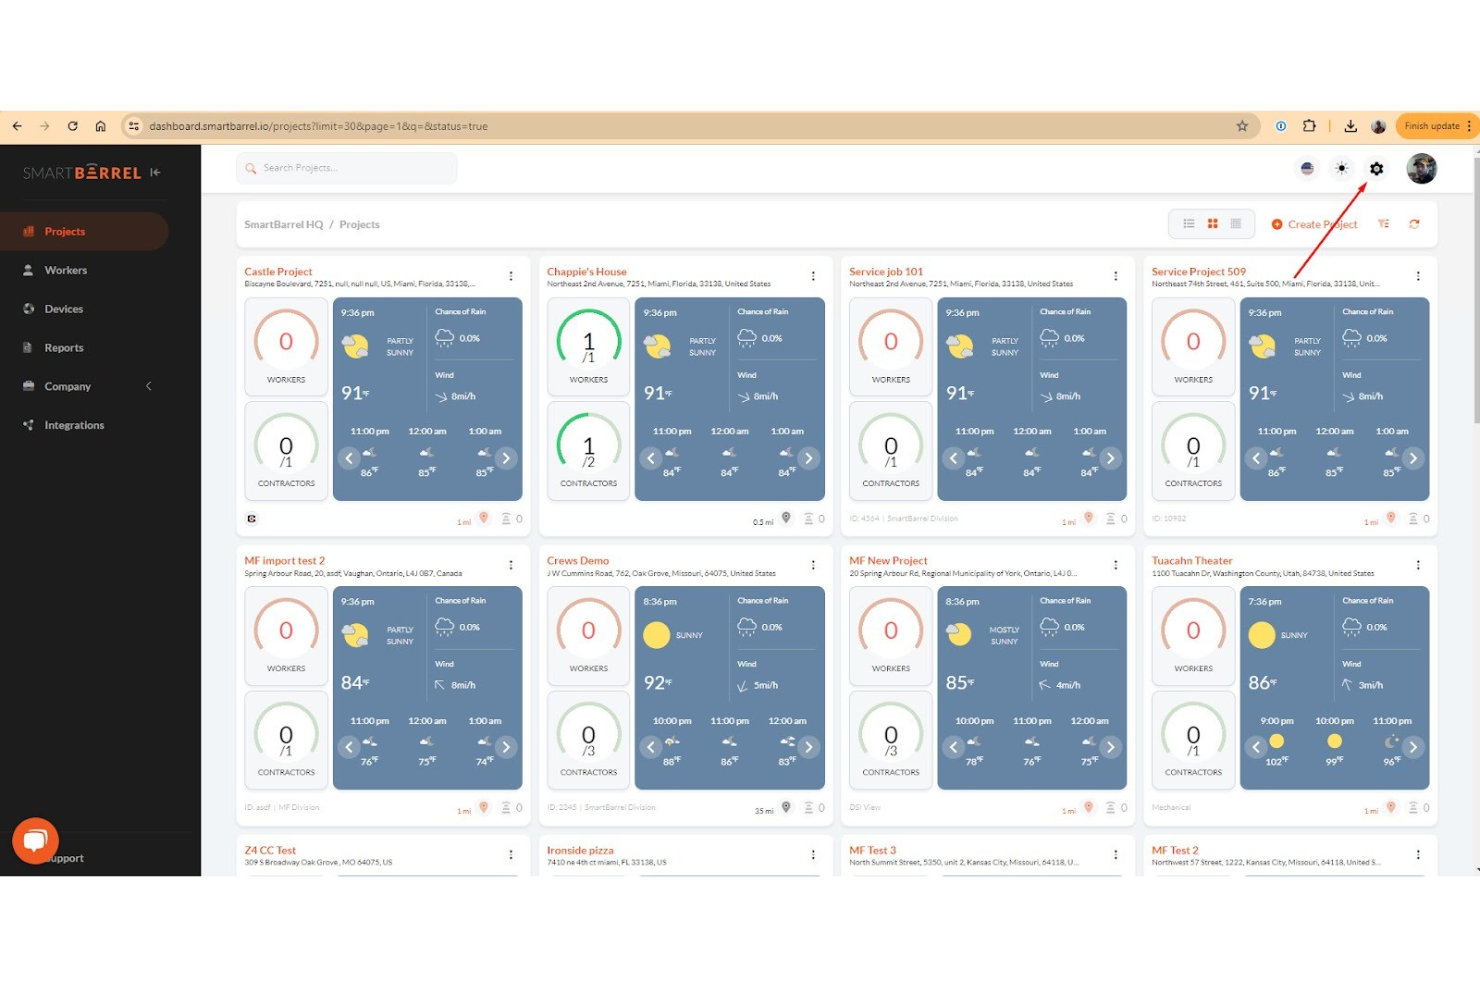
Task: Open the Castle Project title link
Action: pyautogui.click(x=278, y=271)
